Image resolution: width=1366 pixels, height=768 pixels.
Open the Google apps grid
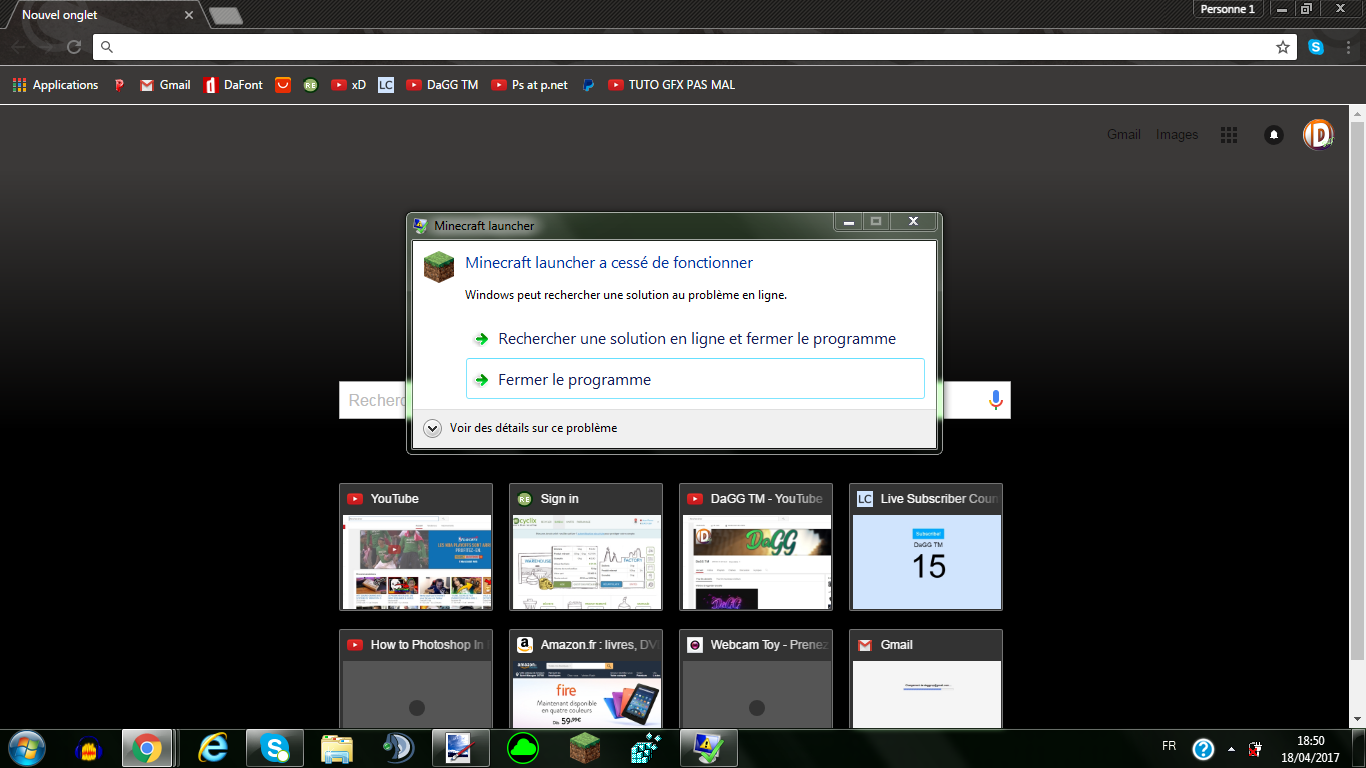[x=1229, y=134]
